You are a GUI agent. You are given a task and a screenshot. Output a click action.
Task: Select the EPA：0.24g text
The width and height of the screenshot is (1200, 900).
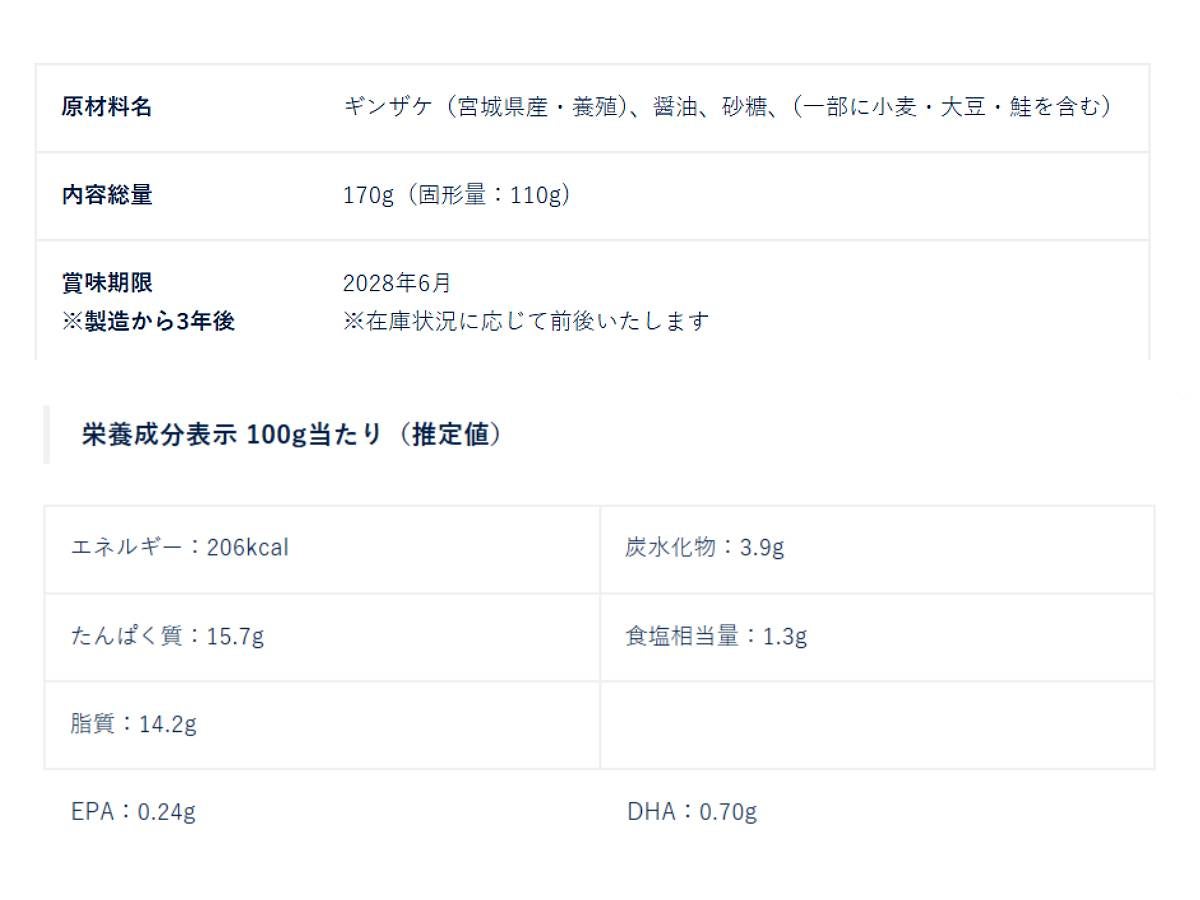coord(133,811)
